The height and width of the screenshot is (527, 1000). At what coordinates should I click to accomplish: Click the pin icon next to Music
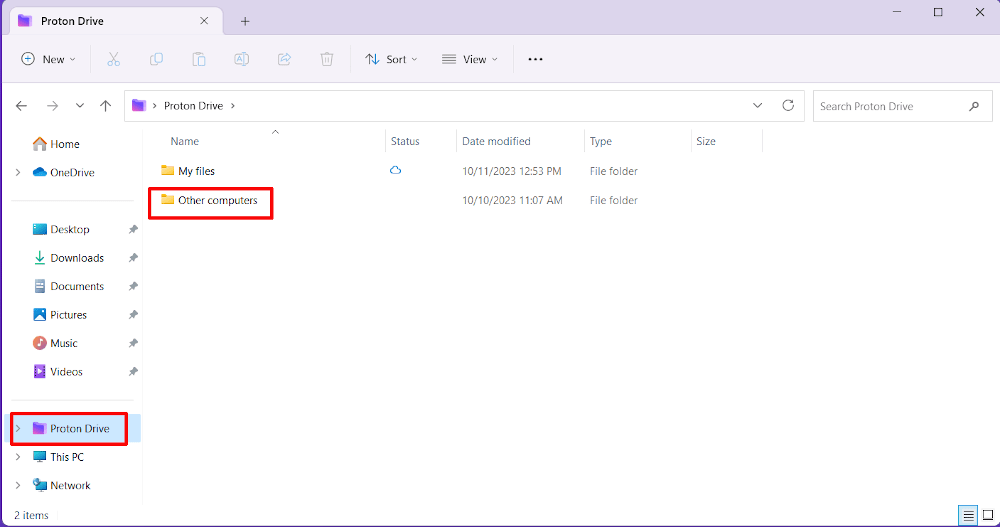[x=133, y=343]
